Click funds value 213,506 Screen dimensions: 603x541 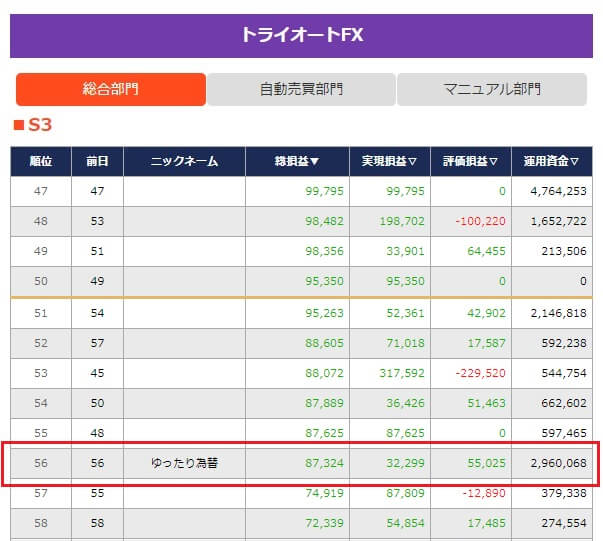click(564, 251)
